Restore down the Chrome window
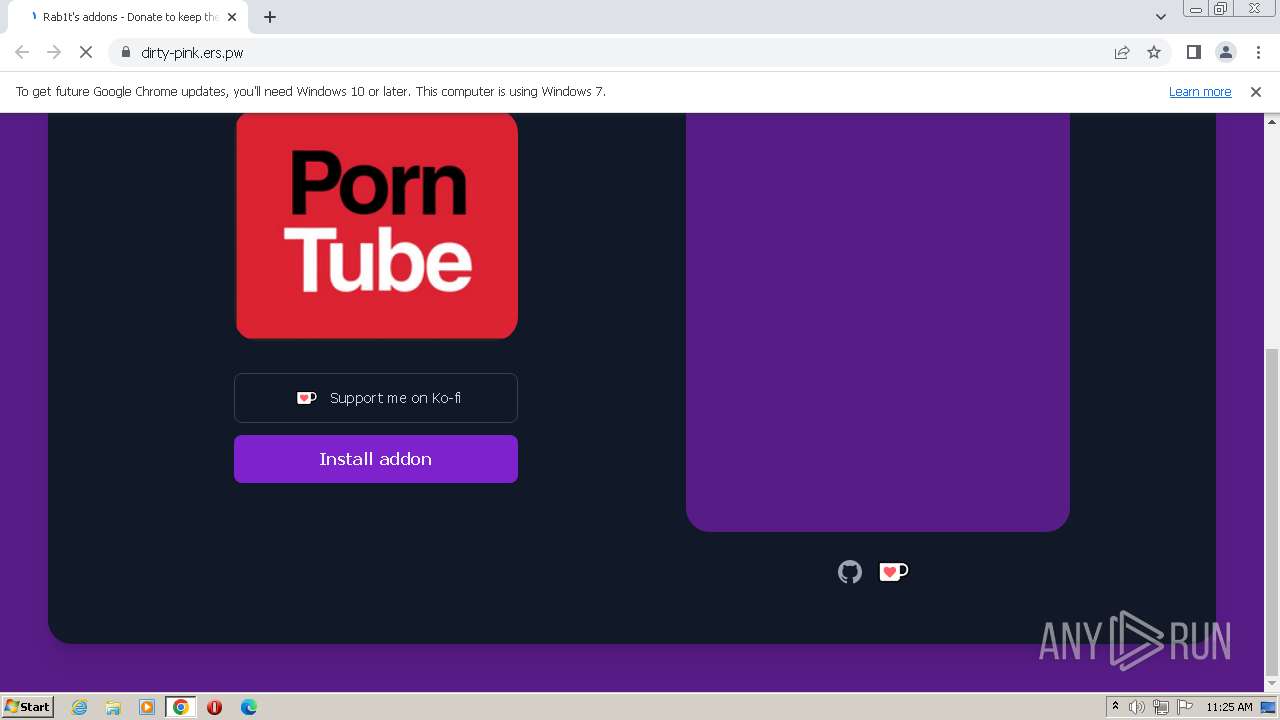The width and height of the screenshot is (1280, 720). click(x=1221, y=9)
